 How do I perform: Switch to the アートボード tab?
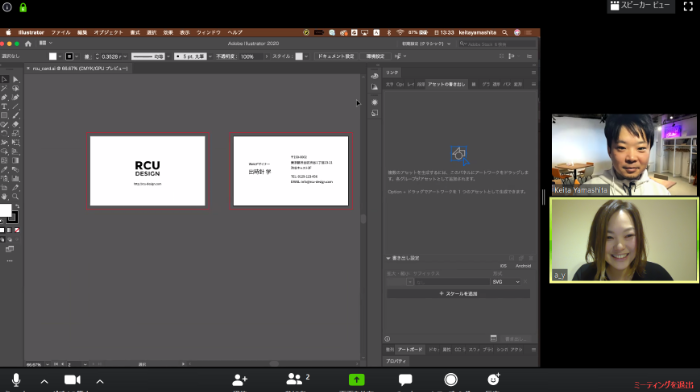coord(409,350)
